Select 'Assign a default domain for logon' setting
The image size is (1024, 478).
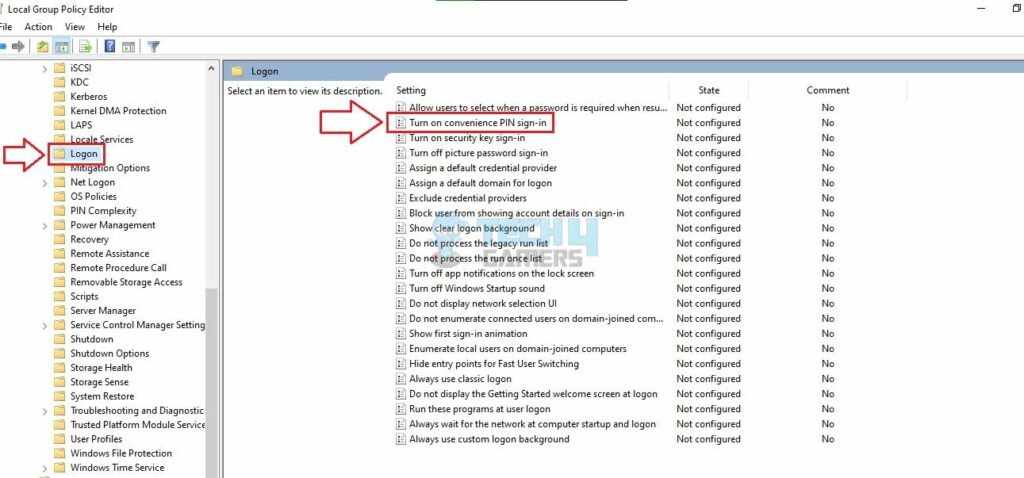point(480,183)
